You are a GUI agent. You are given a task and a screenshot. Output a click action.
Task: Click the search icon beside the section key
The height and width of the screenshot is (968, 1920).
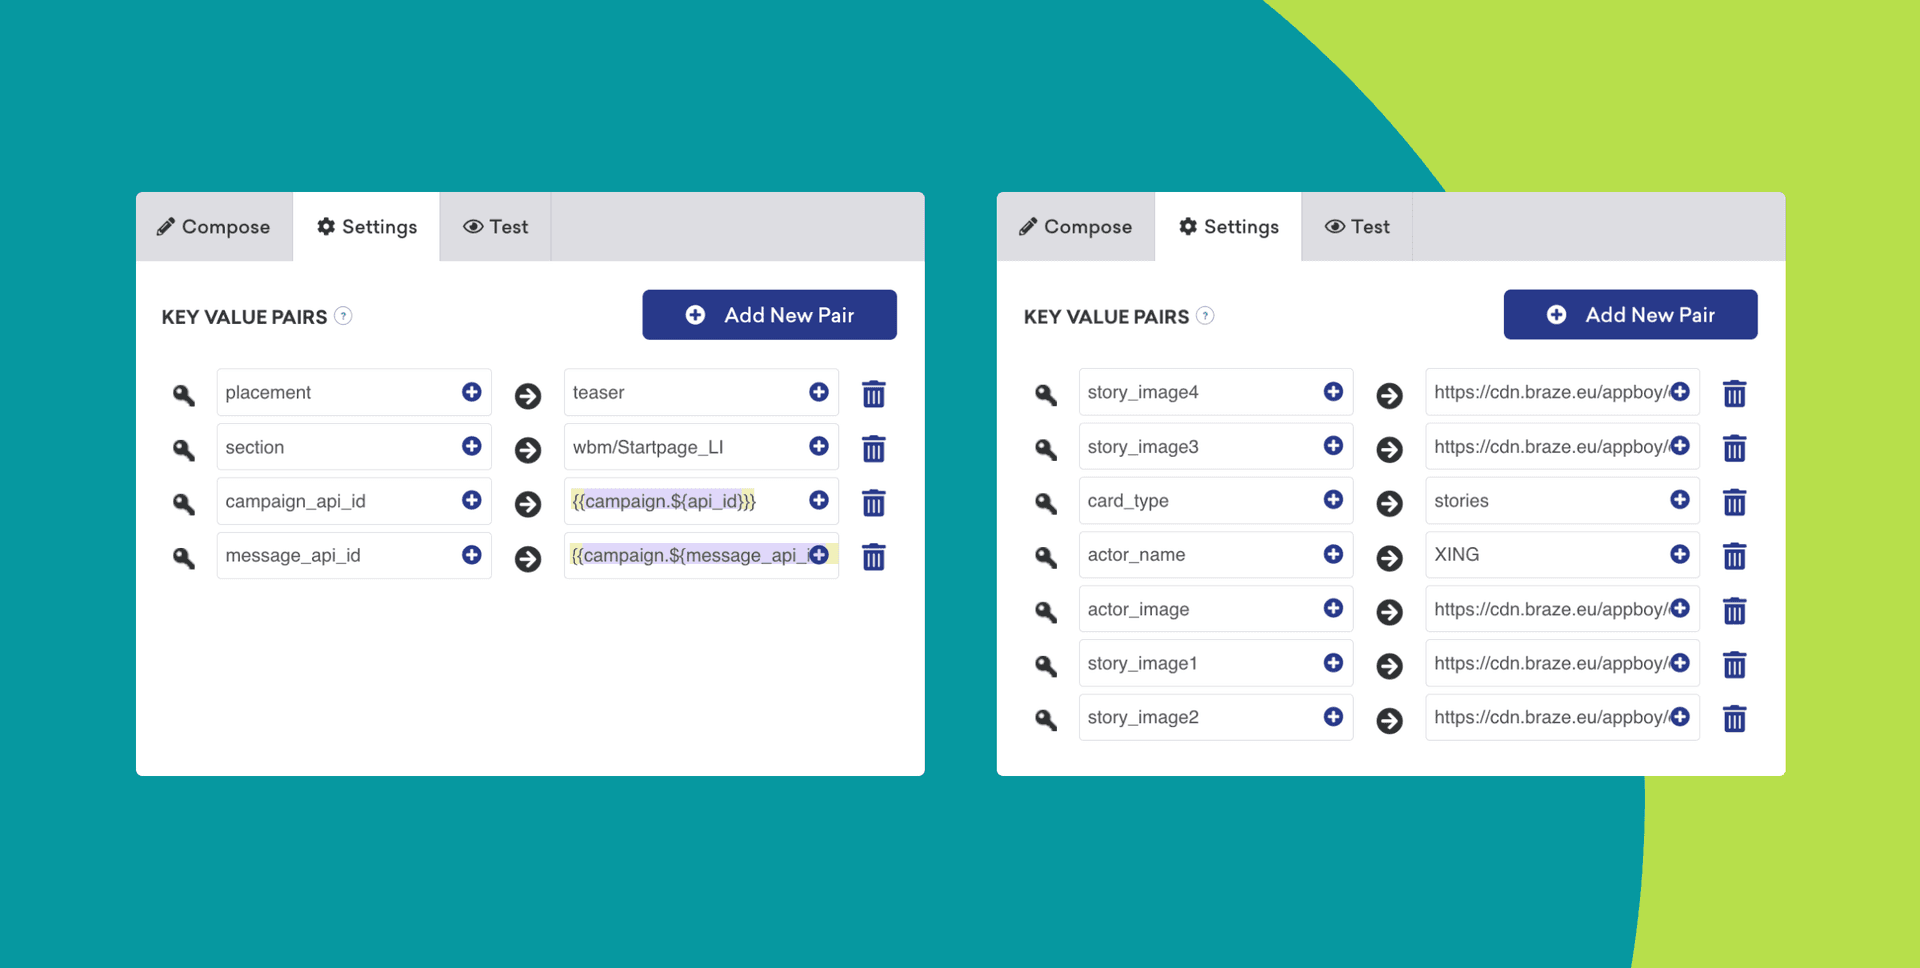point(184,449)
